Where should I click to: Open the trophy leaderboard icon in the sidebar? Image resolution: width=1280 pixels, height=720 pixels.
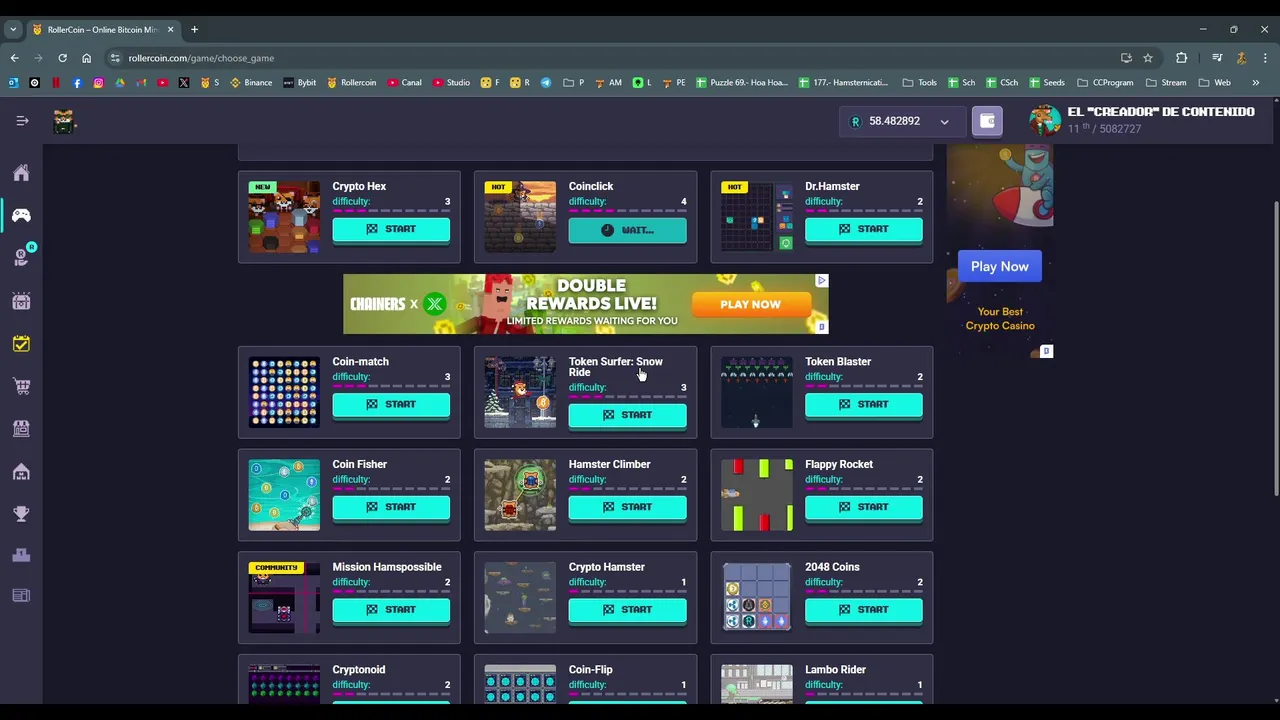21,514
